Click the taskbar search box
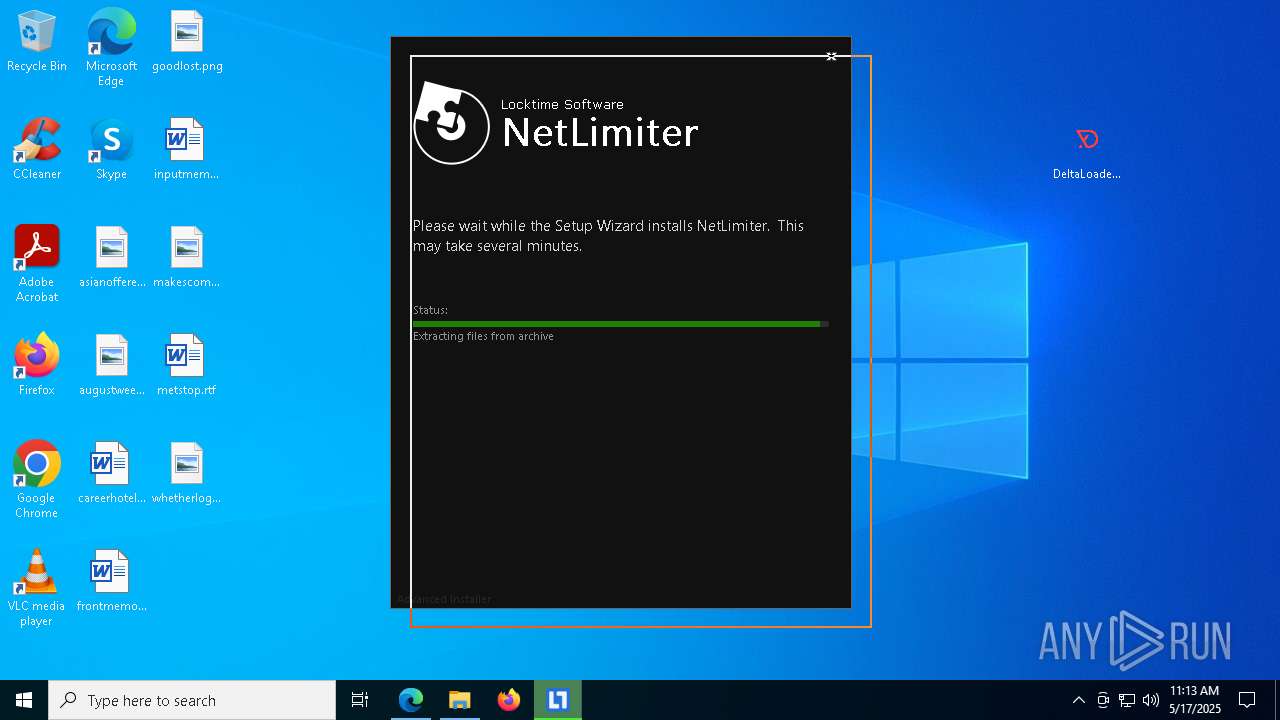Viewport: 1280px width, 720px height. (x=192, y=700)
